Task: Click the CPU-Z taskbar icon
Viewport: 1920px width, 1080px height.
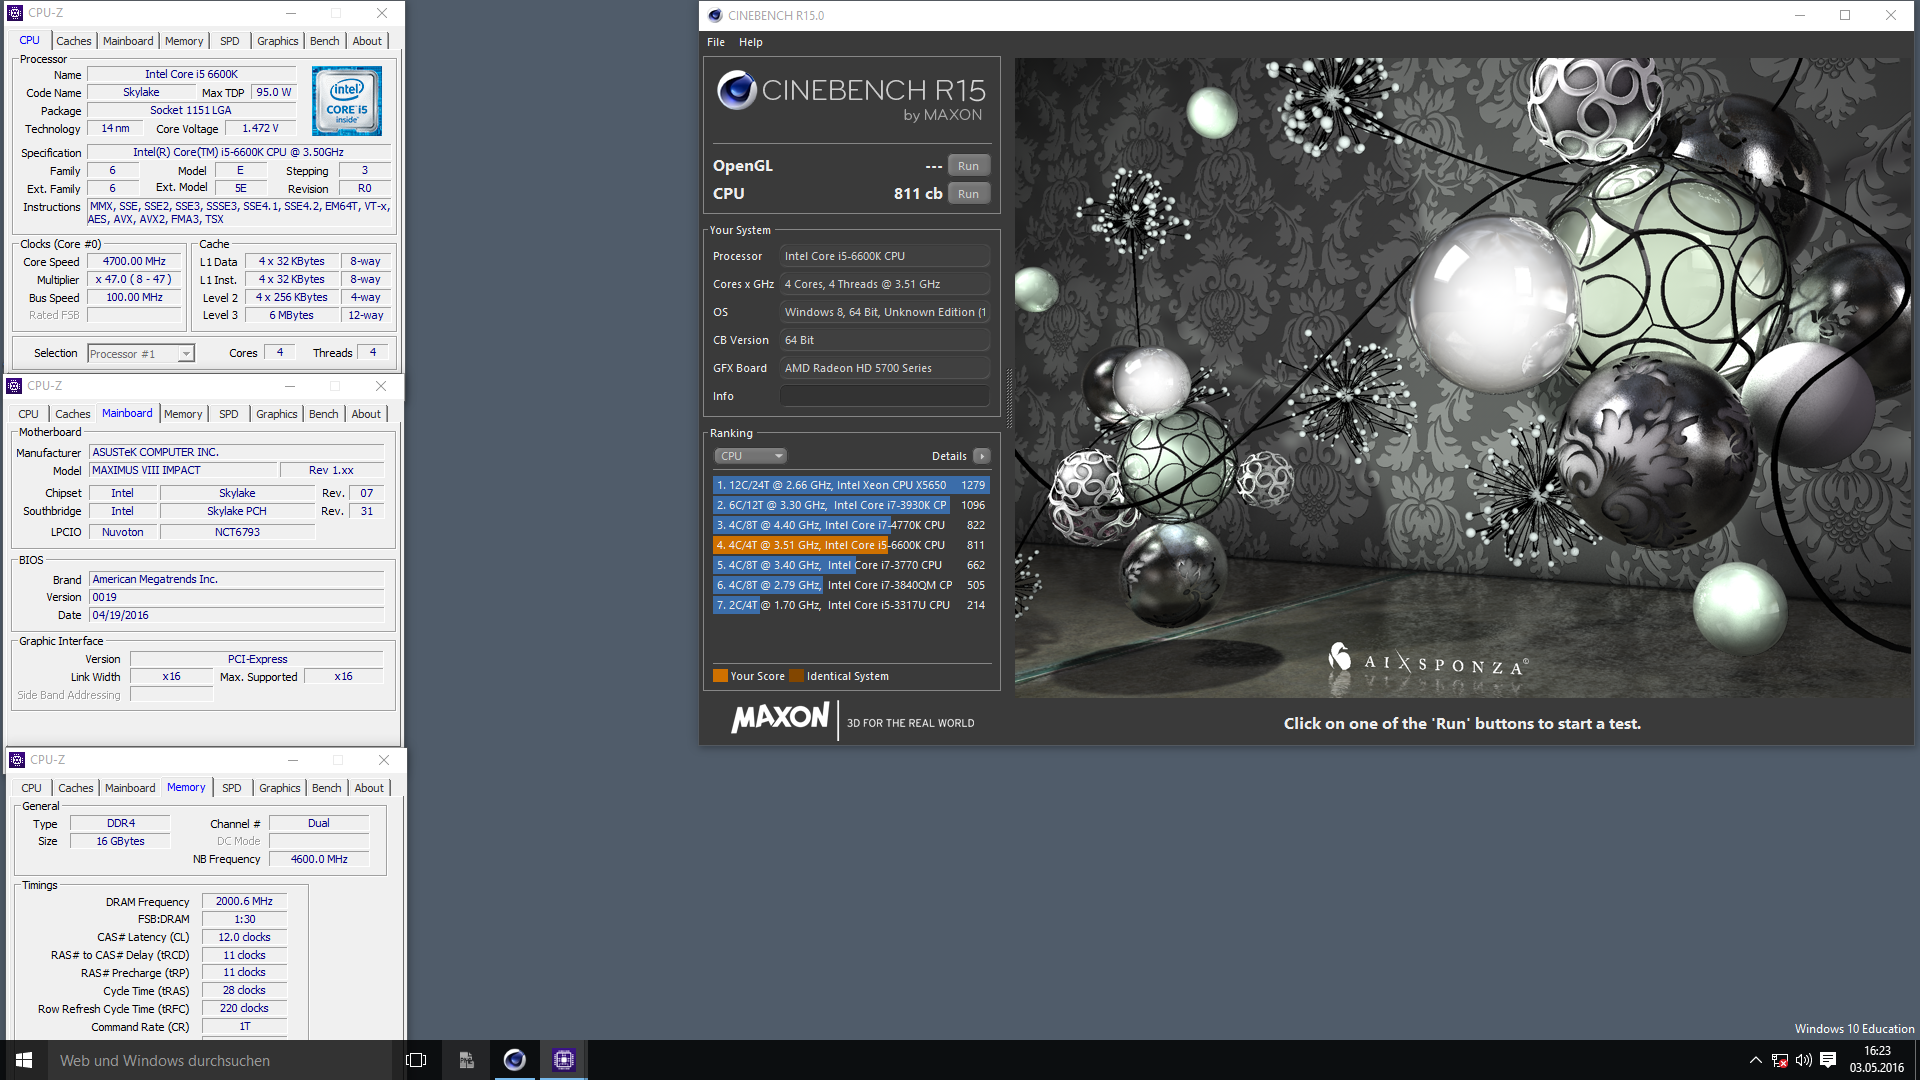Action: (x=563, y=1060)
